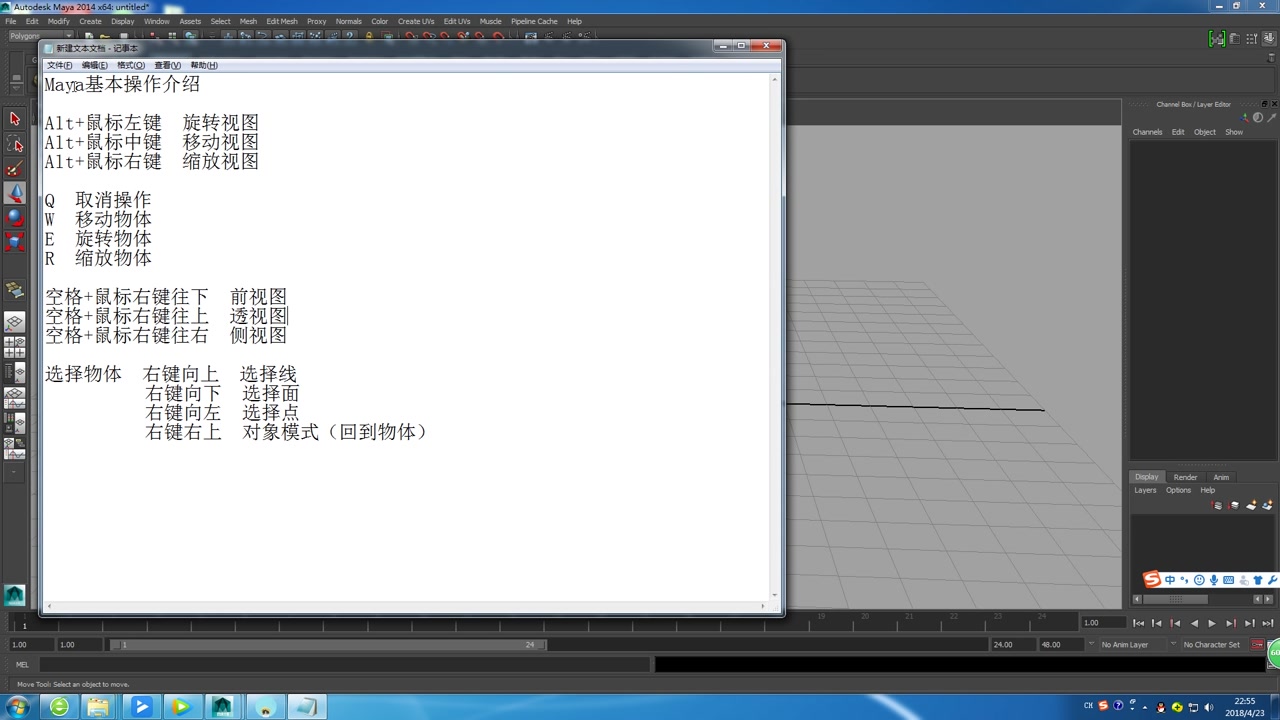Open Notepad 编辑(E) menu
1280x720 pixels.
point(95,65)
